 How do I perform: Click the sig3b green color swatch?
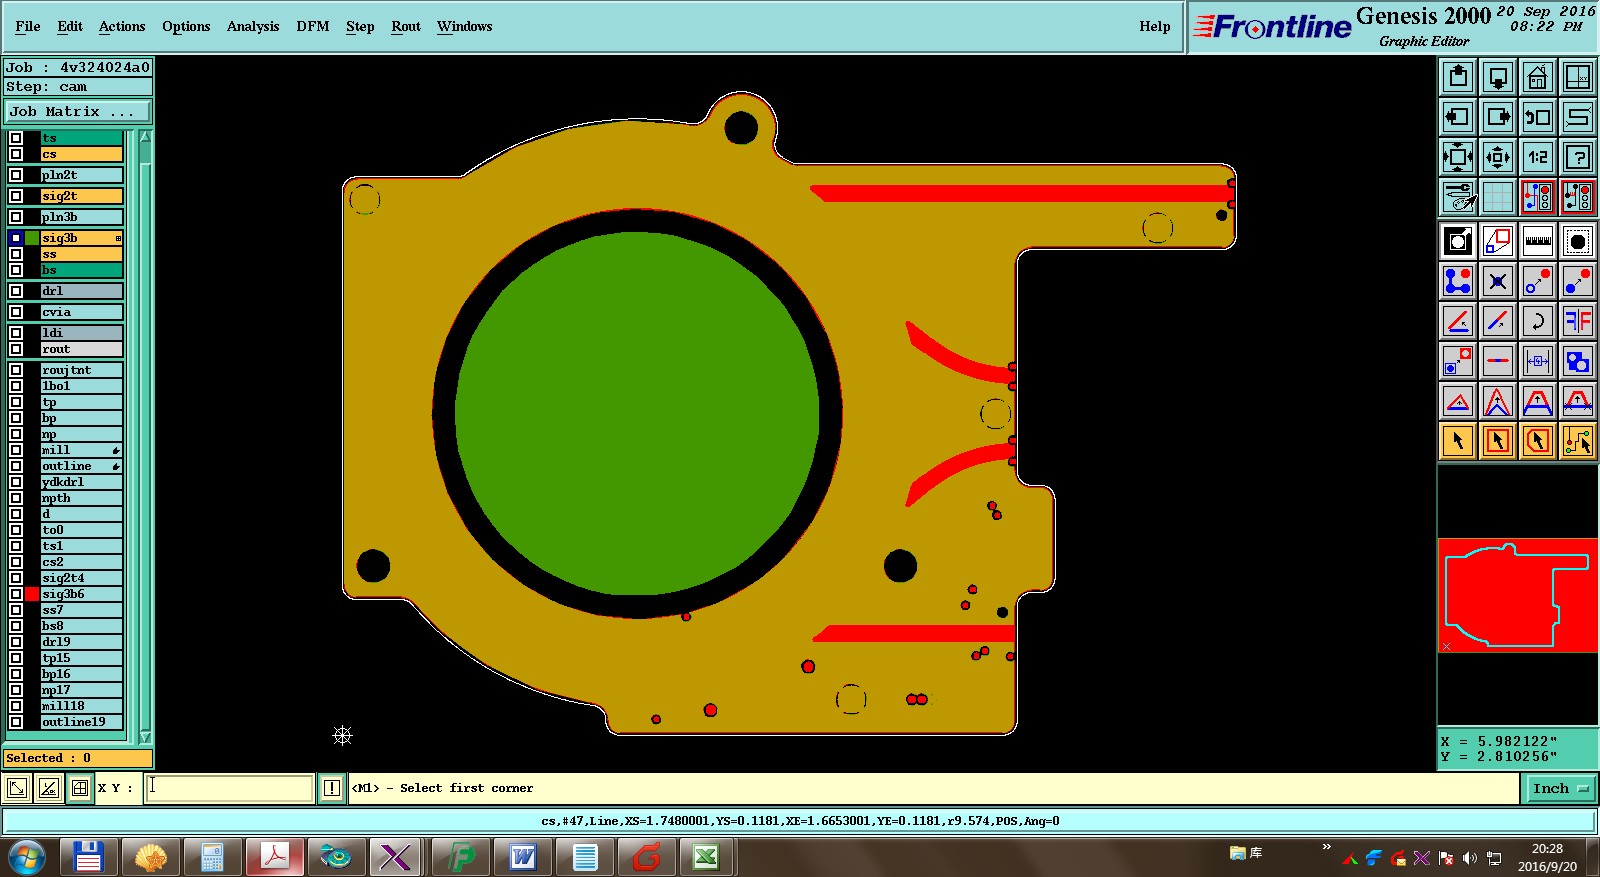33,238
